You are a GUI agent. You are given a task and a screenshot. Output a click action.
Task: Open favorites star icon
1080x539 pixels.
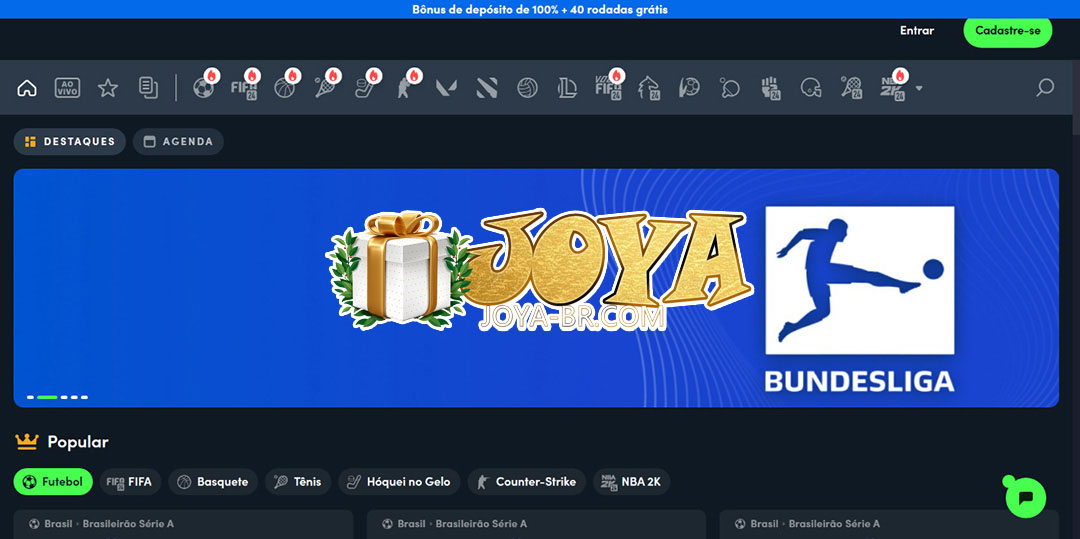click(x=107, y=88)
